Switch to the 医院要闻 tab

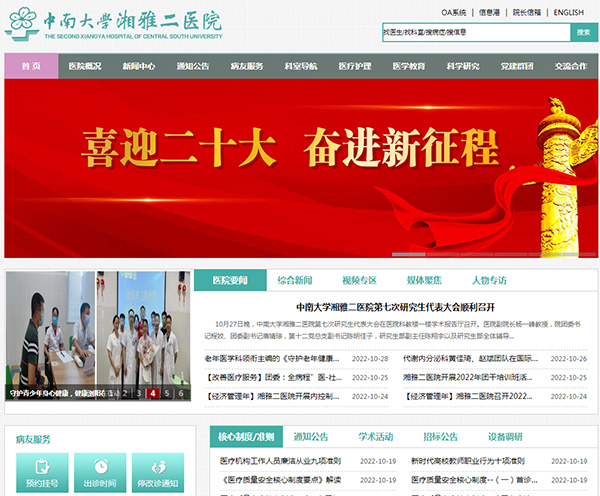(230, 281)
